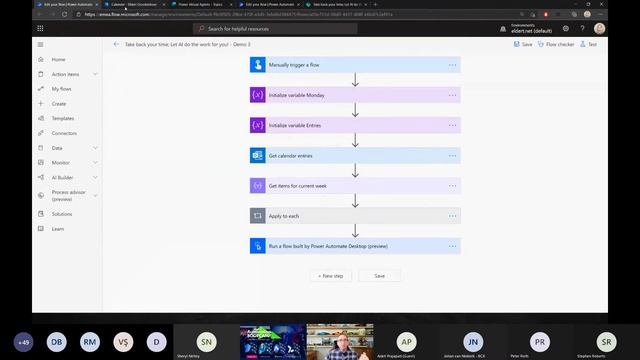The width and height of the screenshot is (640, 360).
Task: Click the Get items for current week icon
Action: click(258, 186)
